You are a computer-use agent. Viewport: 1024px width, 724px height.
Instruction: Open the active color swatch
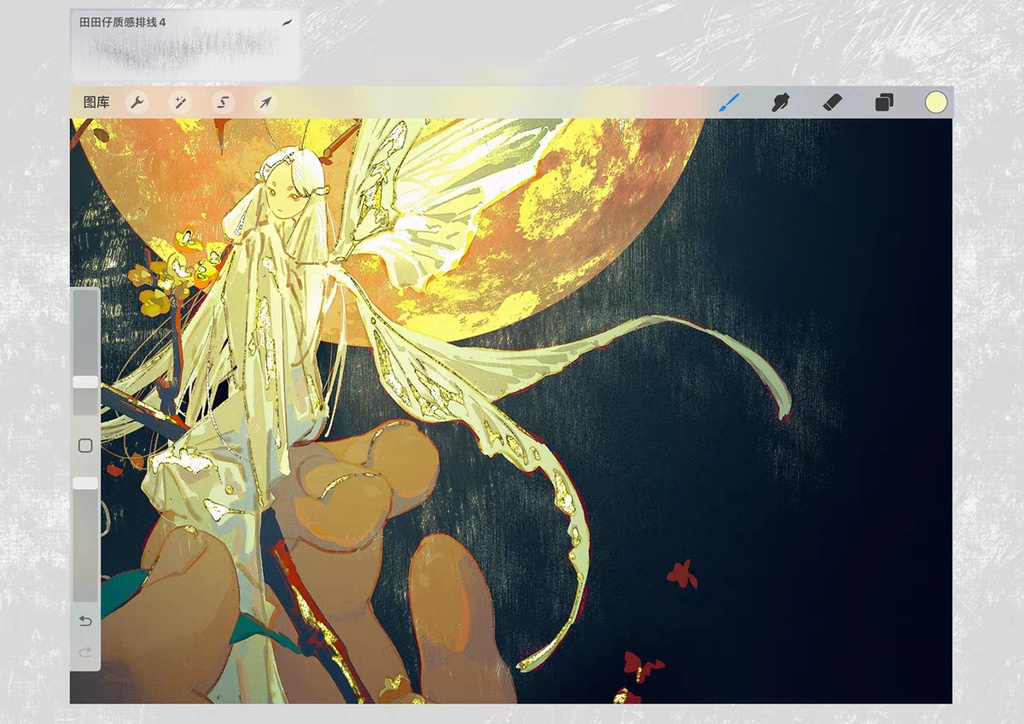(x=936, y=101)
